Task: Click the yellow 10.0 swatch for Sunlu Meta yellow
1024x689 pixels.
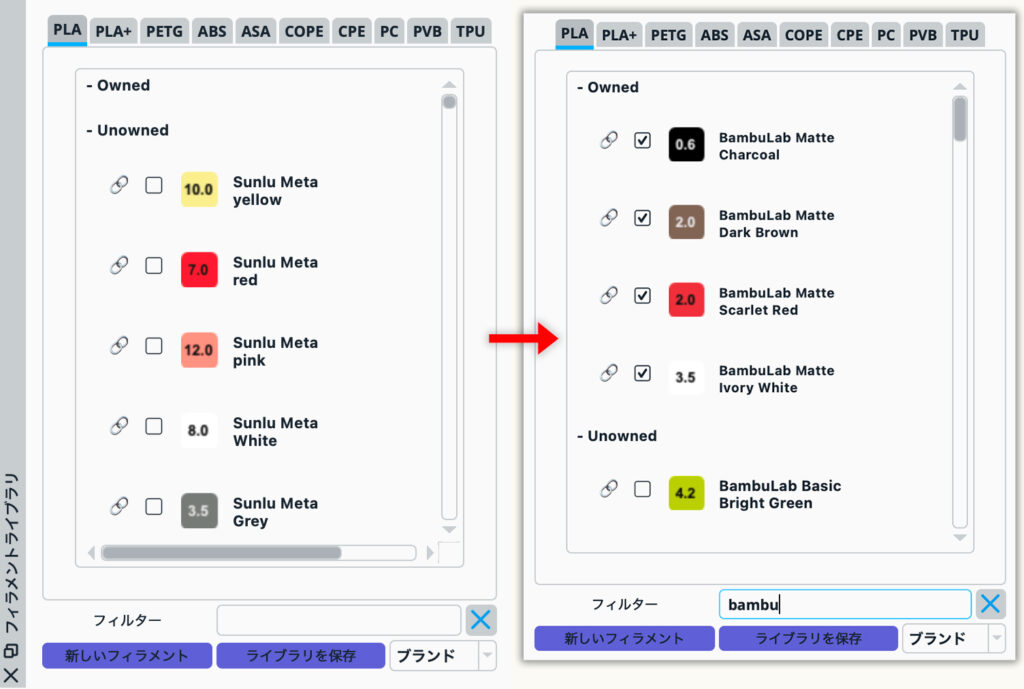Action: pos(199,189)
